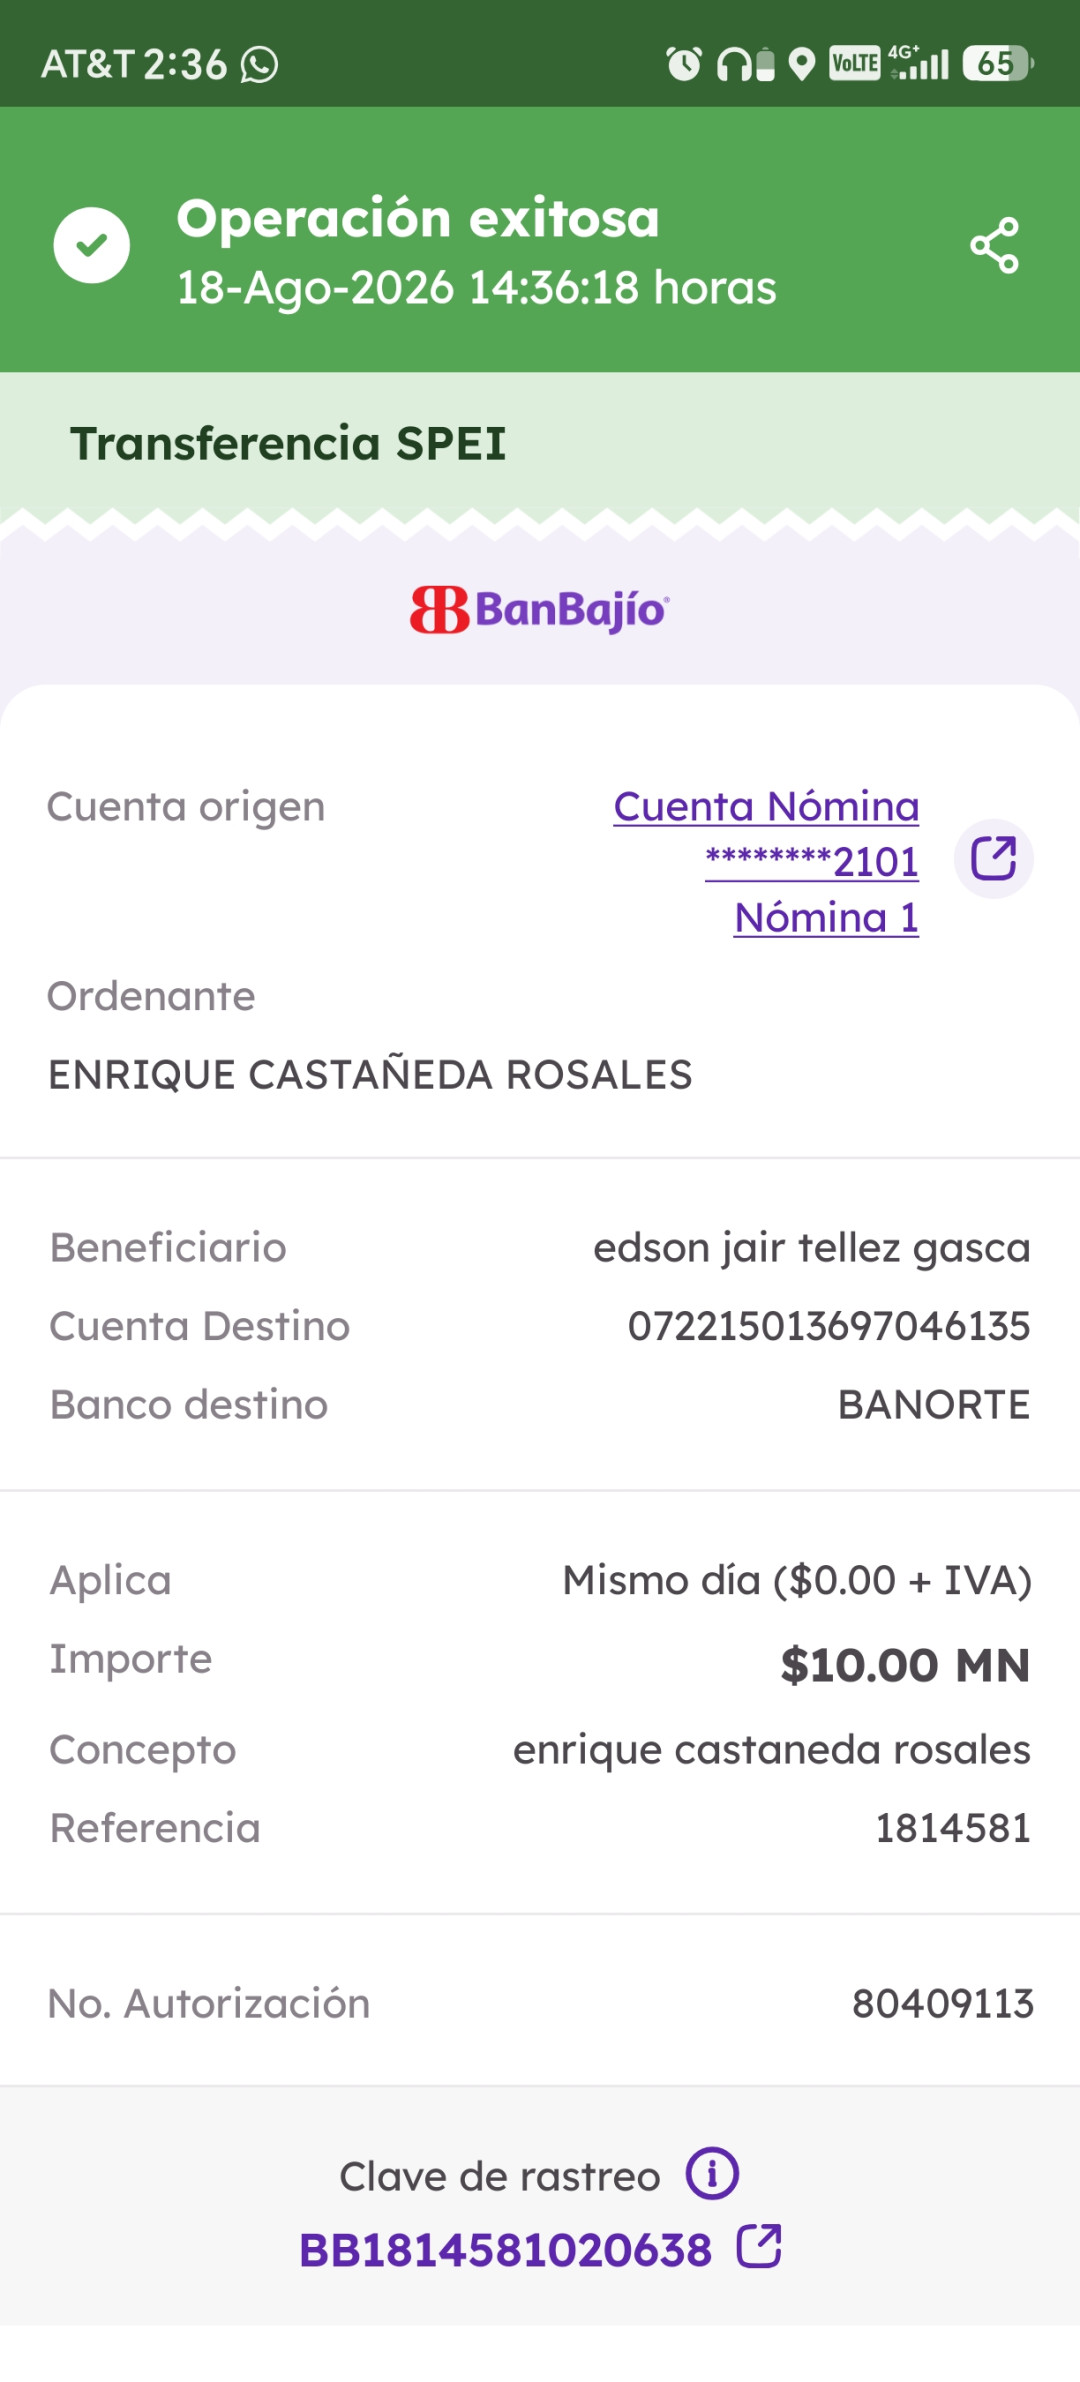The width and height of the screenshot is (1080, 2382).
Task: Tap the alarm clock status icon
Action: pyautogui.click(x=684, y=64)
